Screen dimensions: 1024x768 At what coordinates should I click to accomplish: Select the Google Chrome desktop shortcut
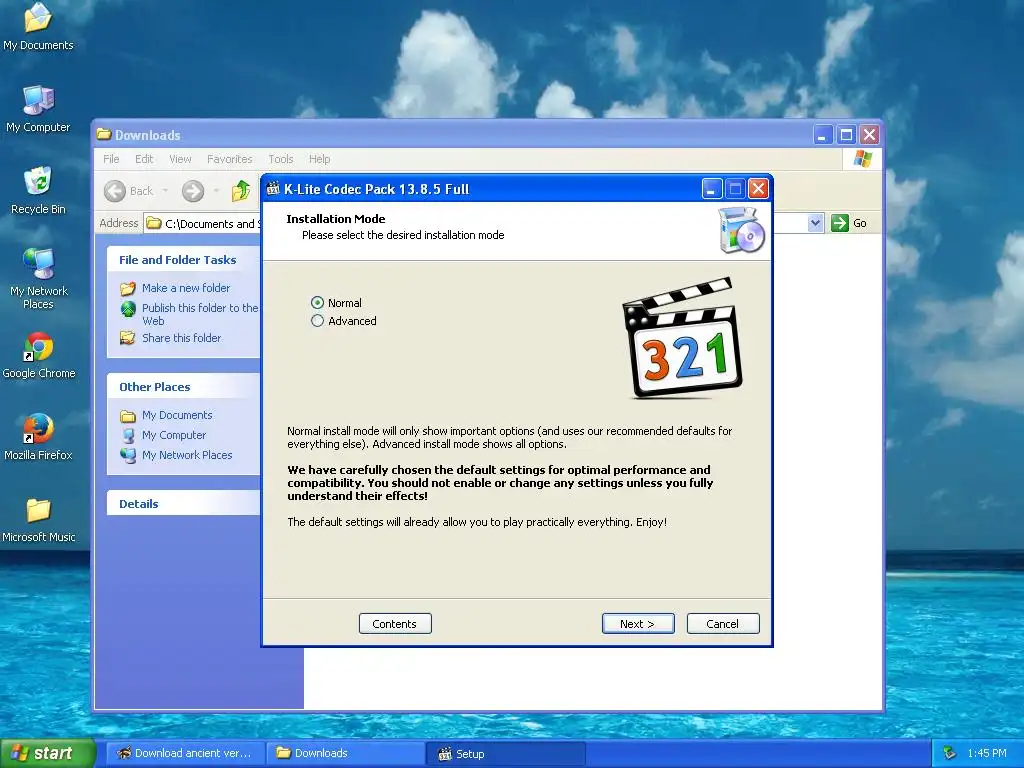pyautogui.click(x=39, y=356)
